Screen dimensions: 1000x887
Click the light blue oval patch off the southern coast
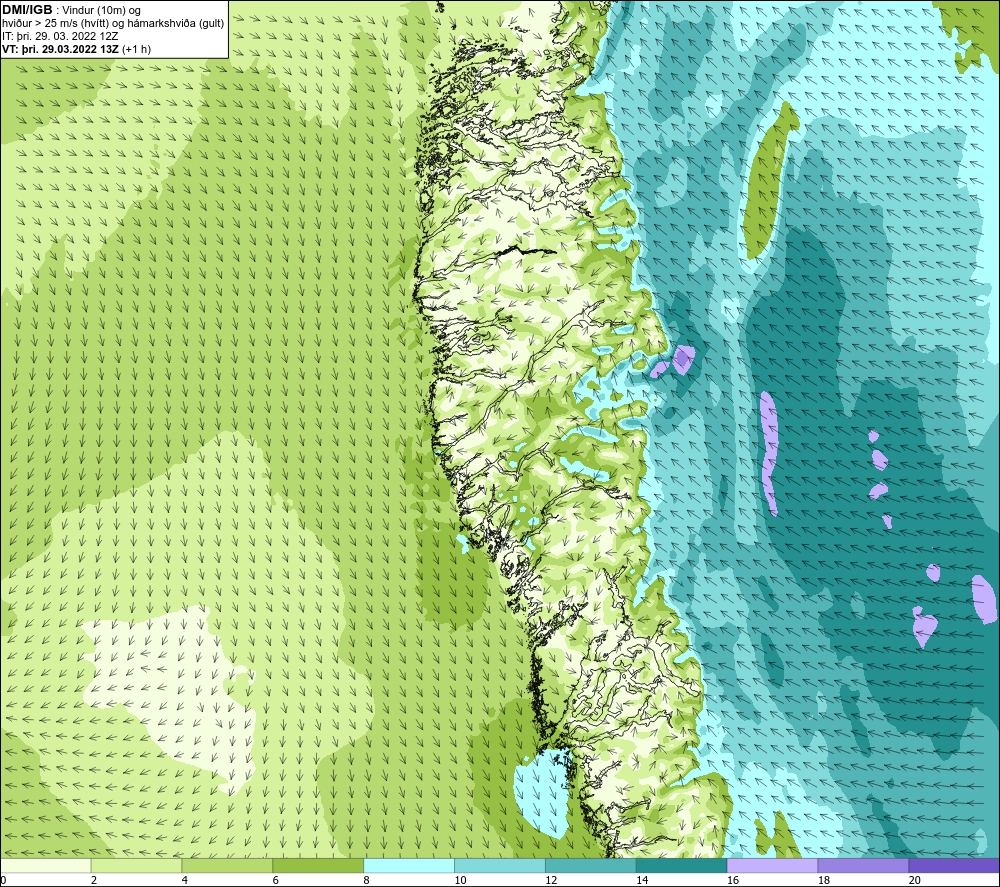pos(543,793)
